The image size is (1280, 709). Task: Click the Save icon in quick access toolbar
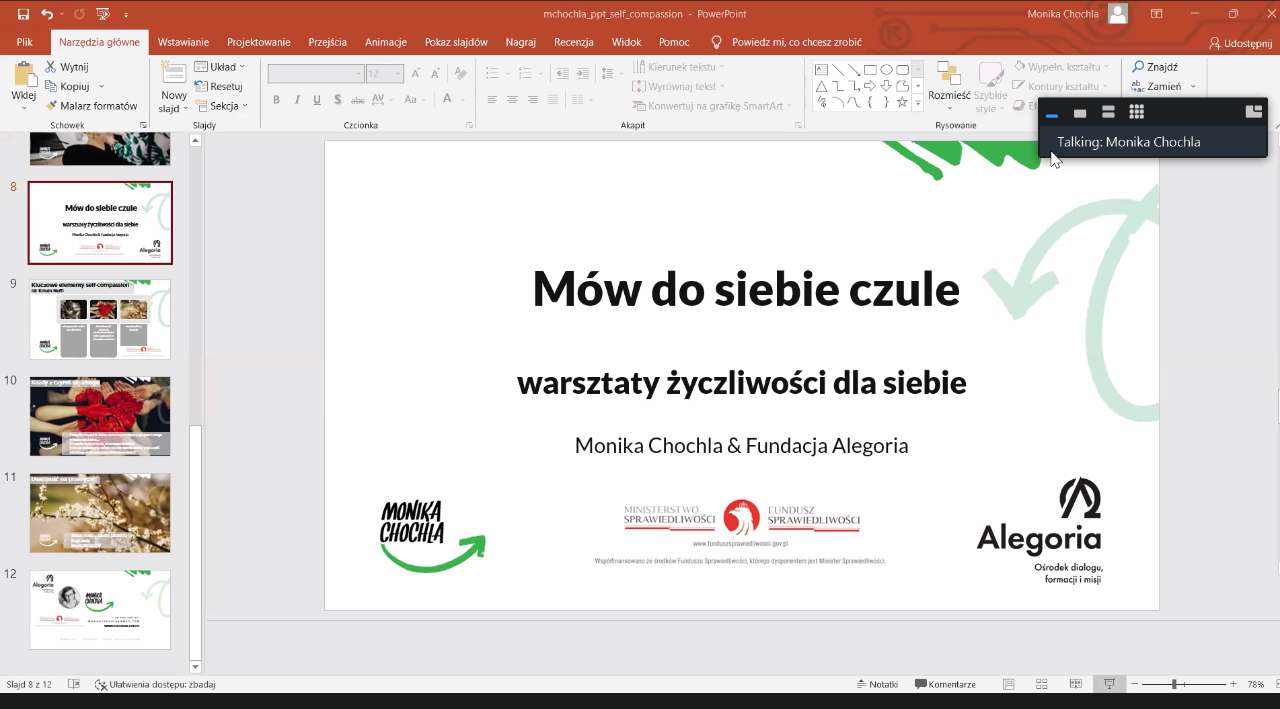pyautogui.click(x=23, y=14)
